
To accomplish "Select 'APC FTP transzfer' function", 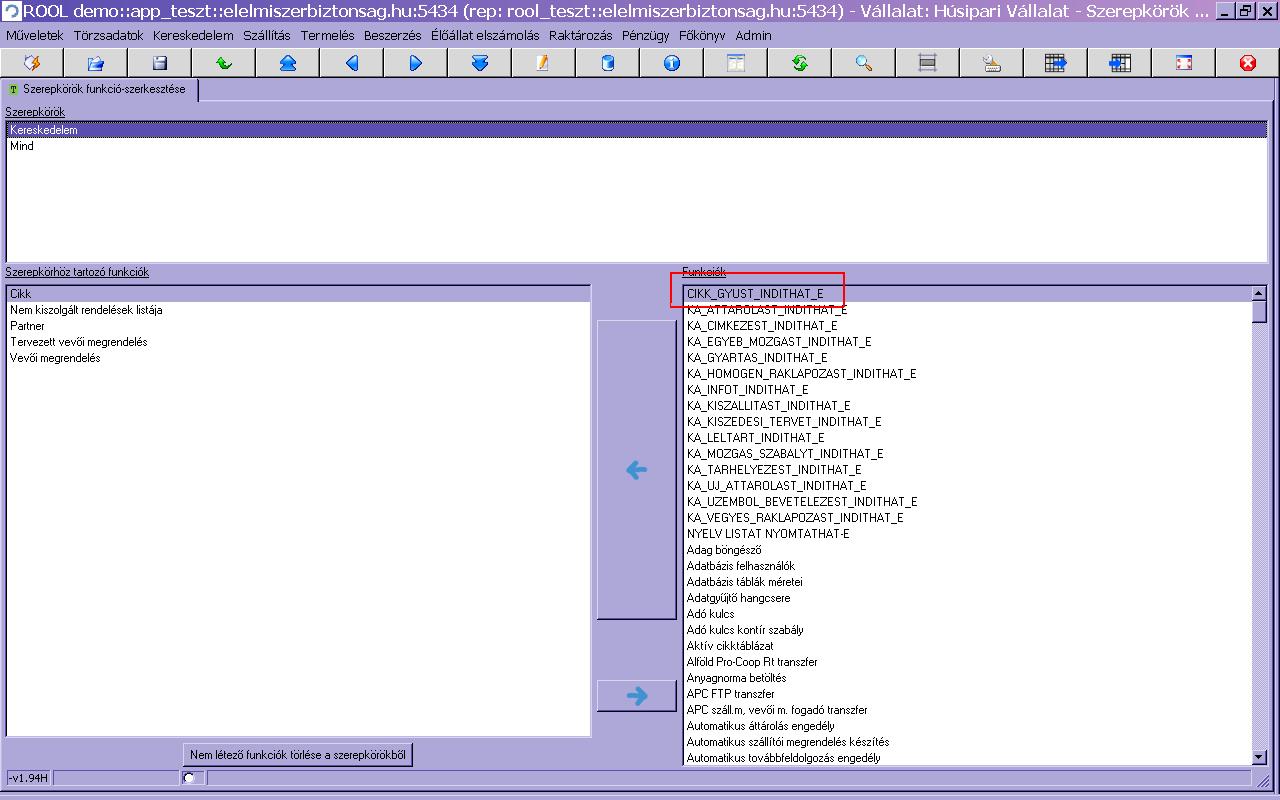I will pyautogui.click(x=968, y=694).
